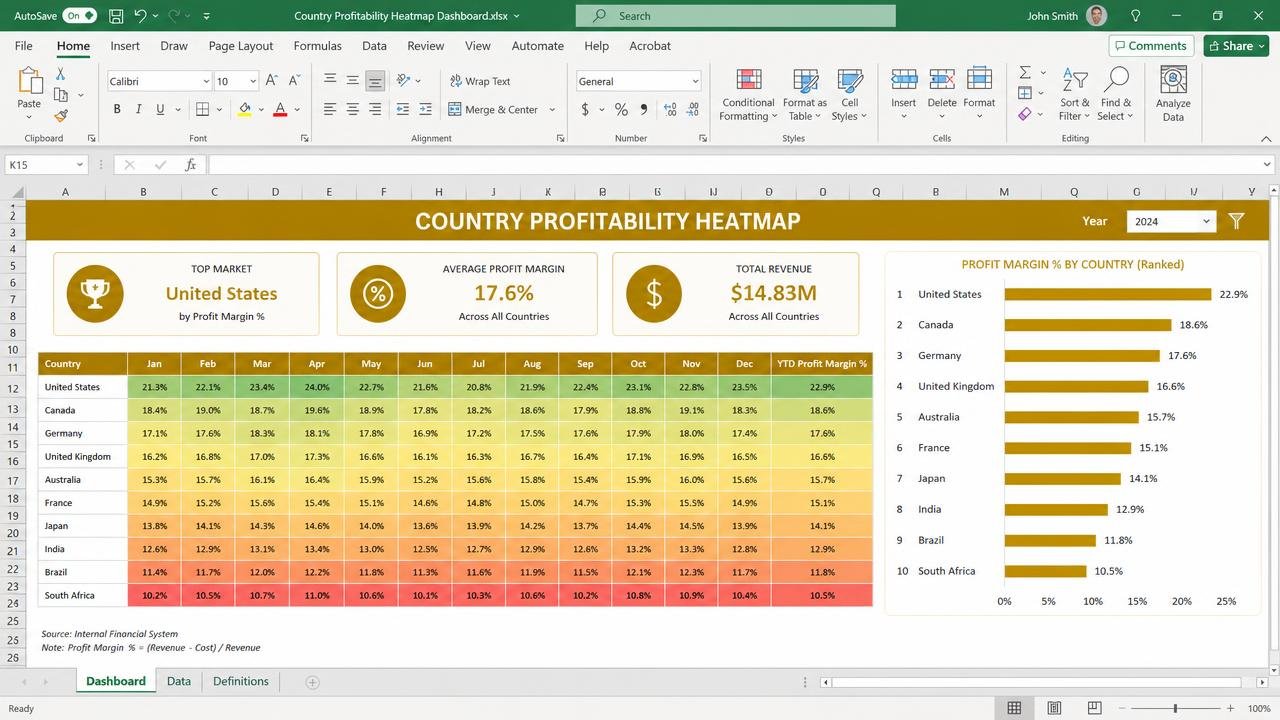Click the Undo arrow icon
Viewport: 1280px width, 720px height.
click(x=141, y=16)
